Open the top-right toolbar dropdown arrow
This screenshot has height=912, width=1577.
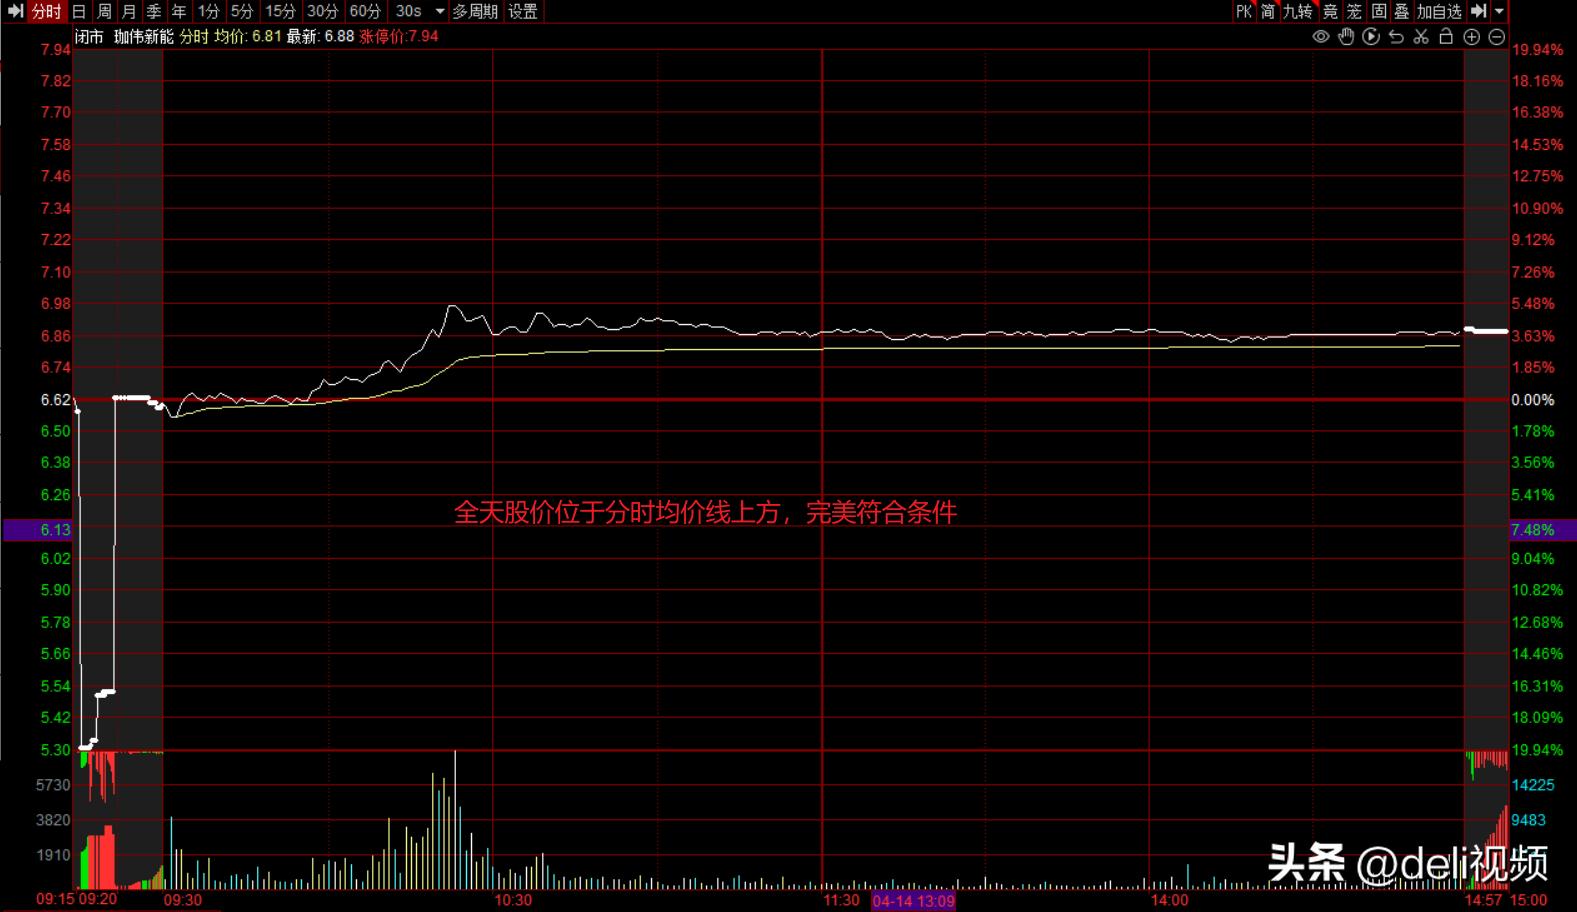(1499, 11)
